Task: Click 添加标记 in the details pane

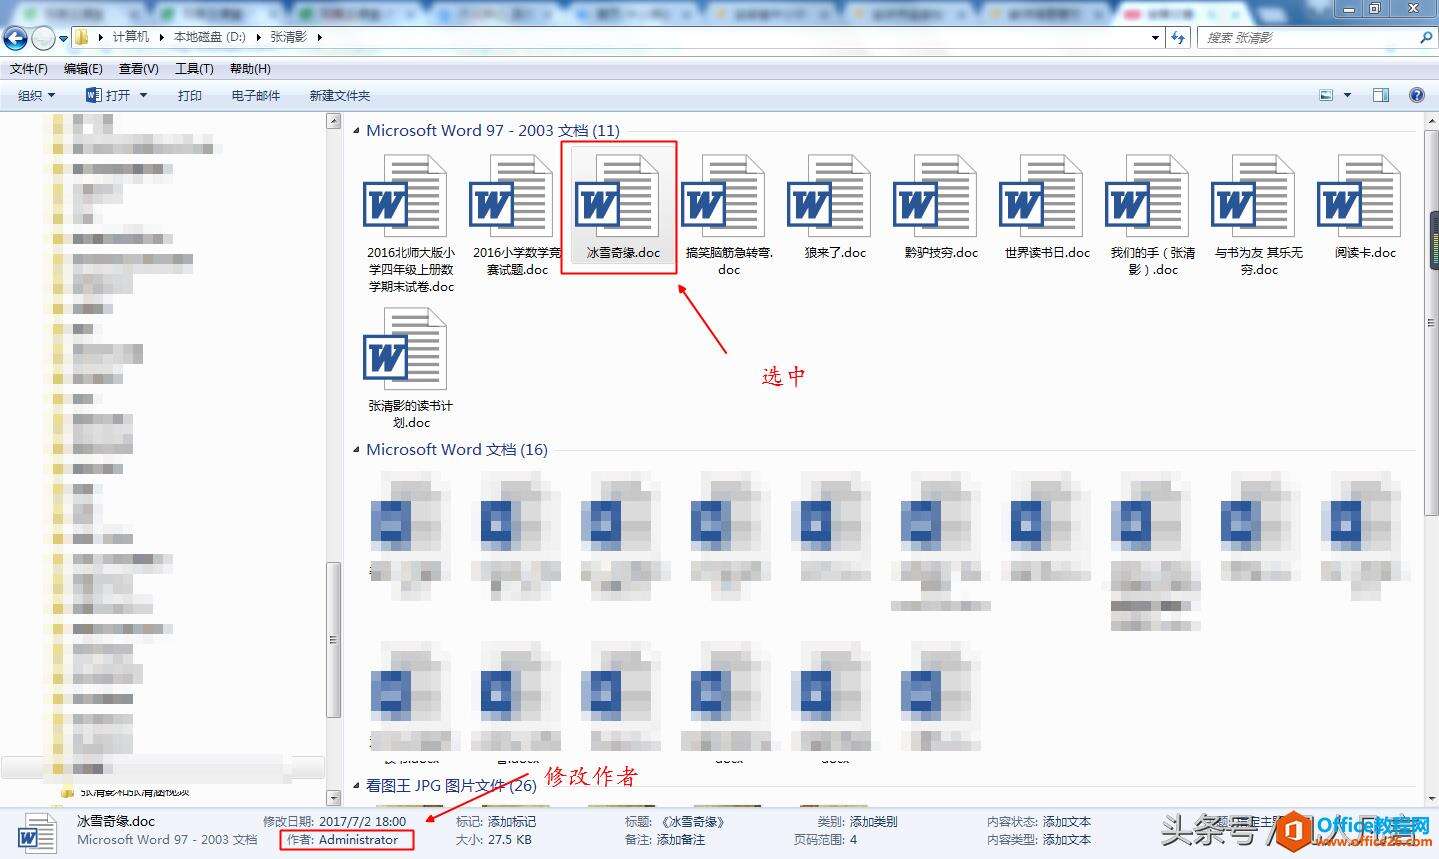Action: [x=512, y=822]
